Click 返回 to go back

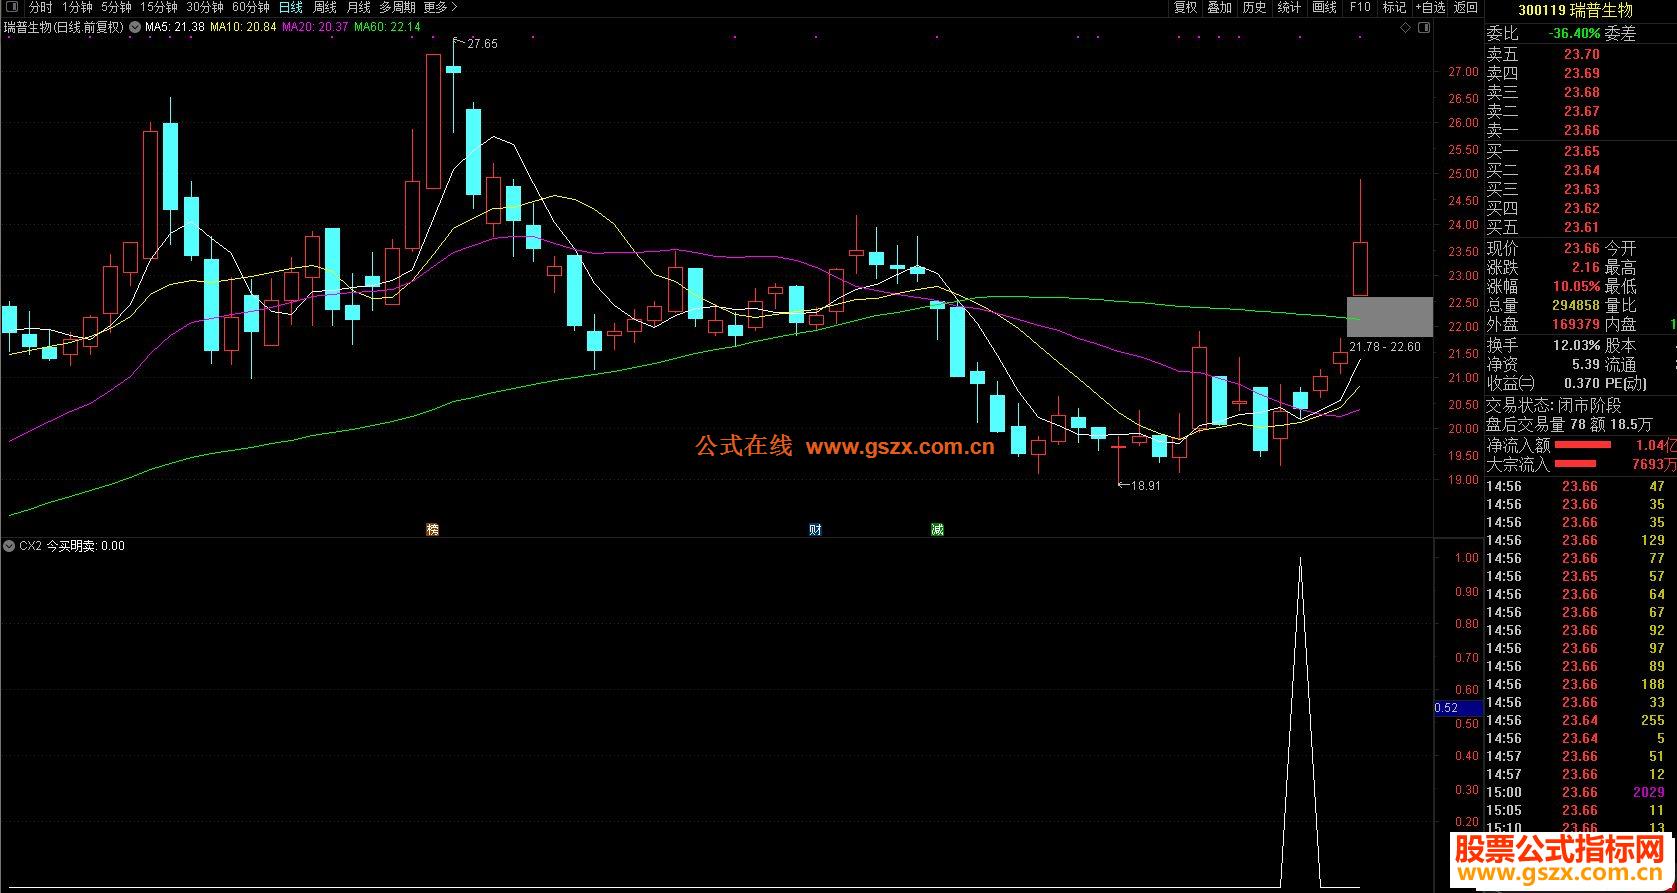[x=1466, y=7]
